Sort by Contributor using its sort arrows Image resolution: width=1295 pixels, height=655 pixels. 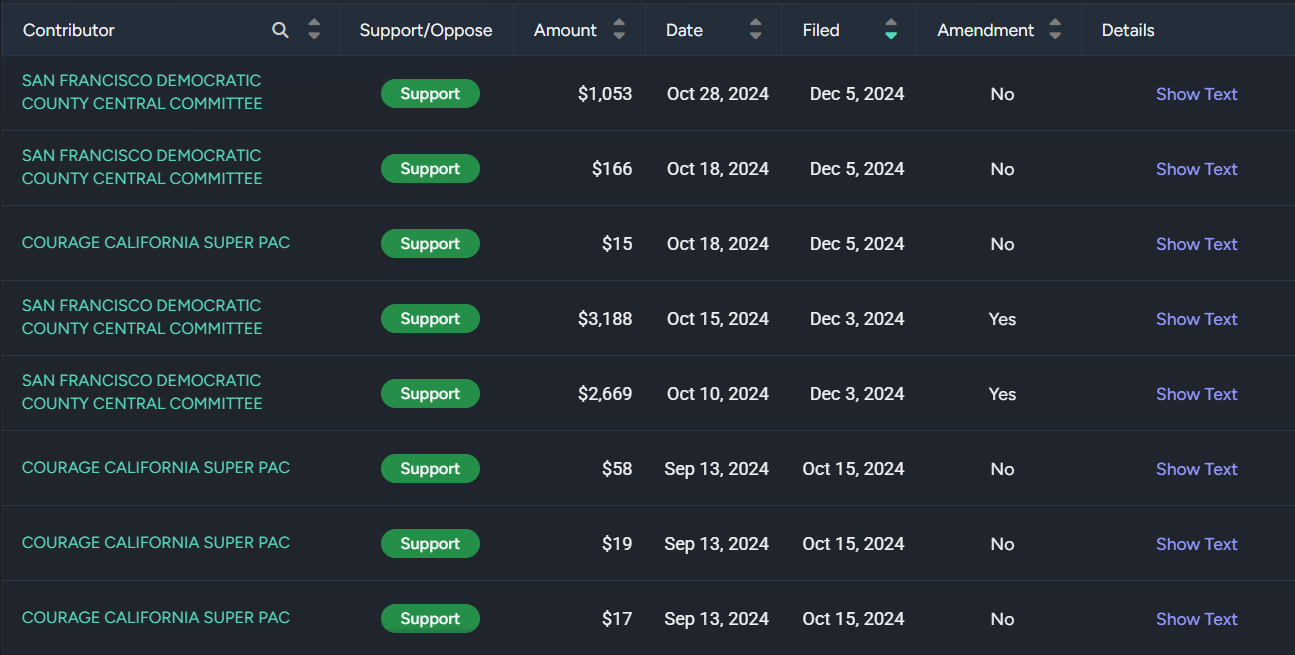314,30
